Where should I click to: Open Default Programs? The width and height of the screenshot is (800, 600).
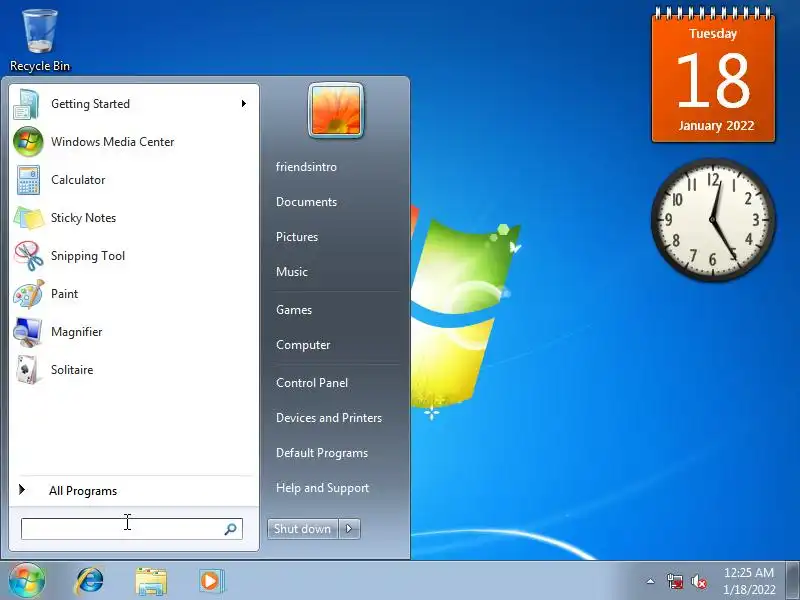(x=322, y=453)
